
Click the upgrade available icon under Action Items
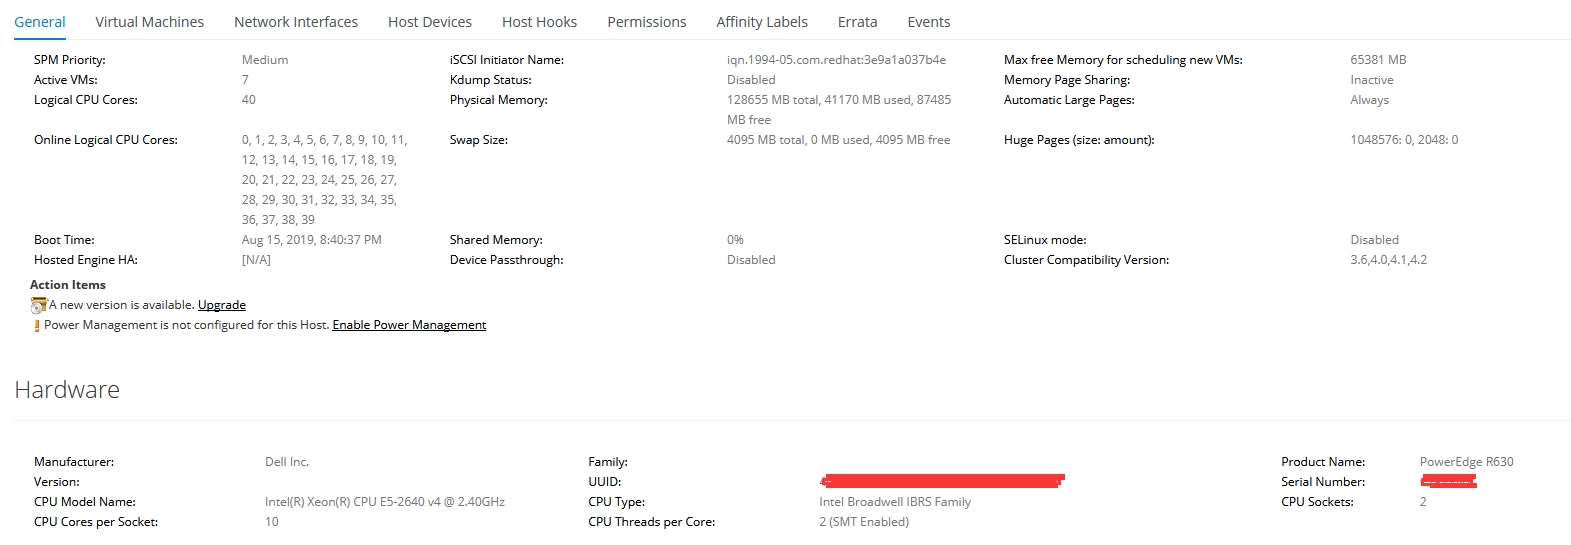(39, 306)
